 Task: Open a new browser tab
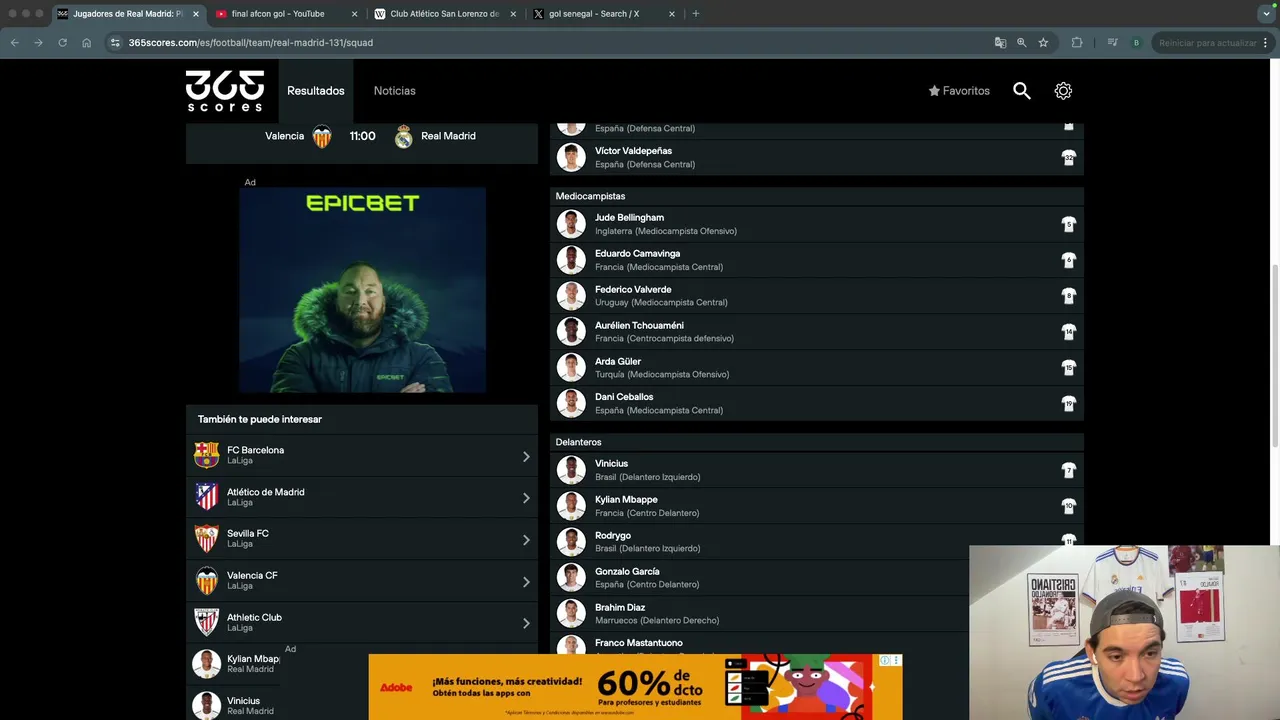click(696, 14)
